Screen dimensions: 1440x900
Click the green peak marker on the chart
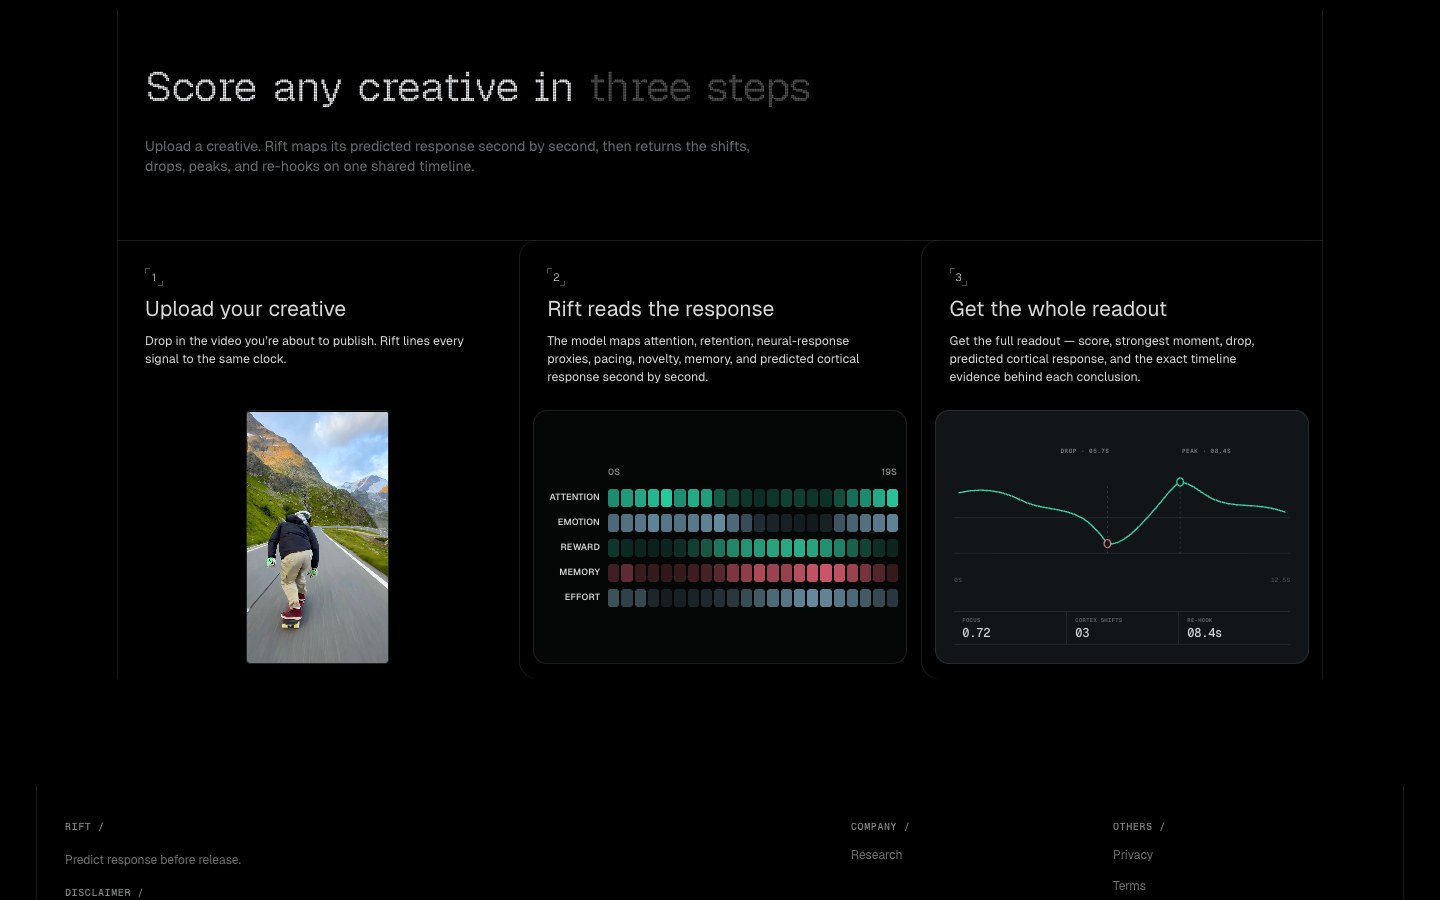(x=1180, y=482)
